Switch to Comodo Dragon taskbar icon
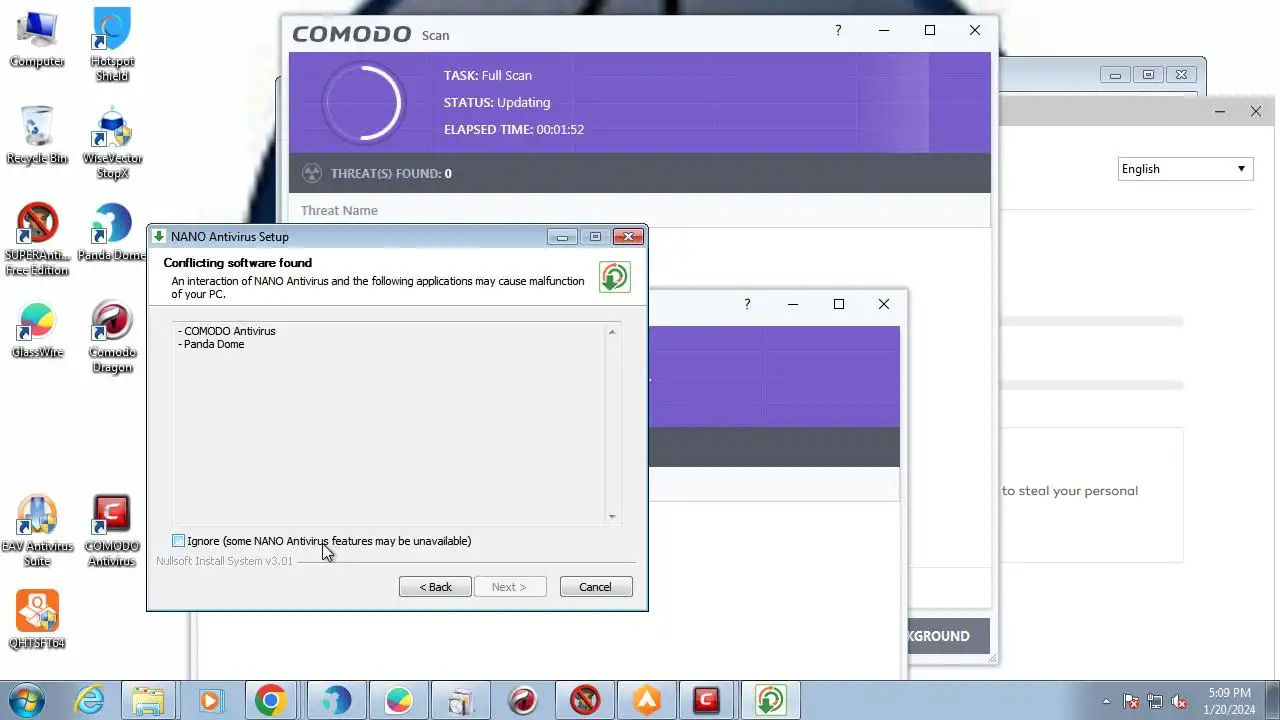1280x720 pixels. [522, 700]
